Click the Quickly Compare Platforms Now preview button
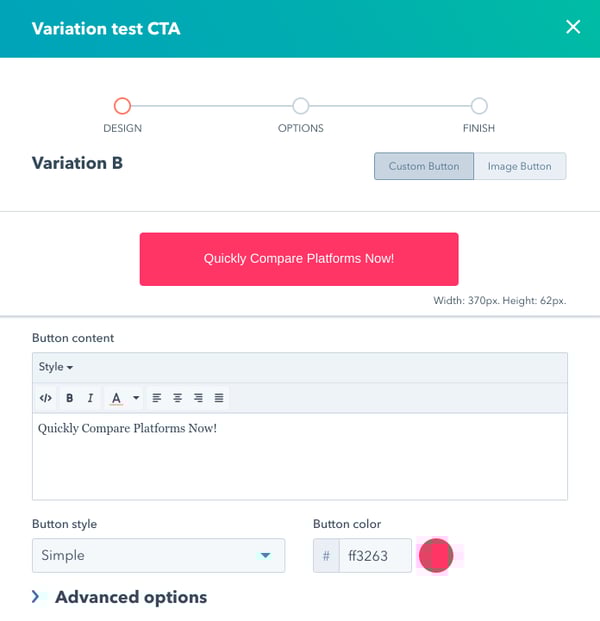Image resolution: width=600 pixels, height=621 pixels. click(299, 259)
